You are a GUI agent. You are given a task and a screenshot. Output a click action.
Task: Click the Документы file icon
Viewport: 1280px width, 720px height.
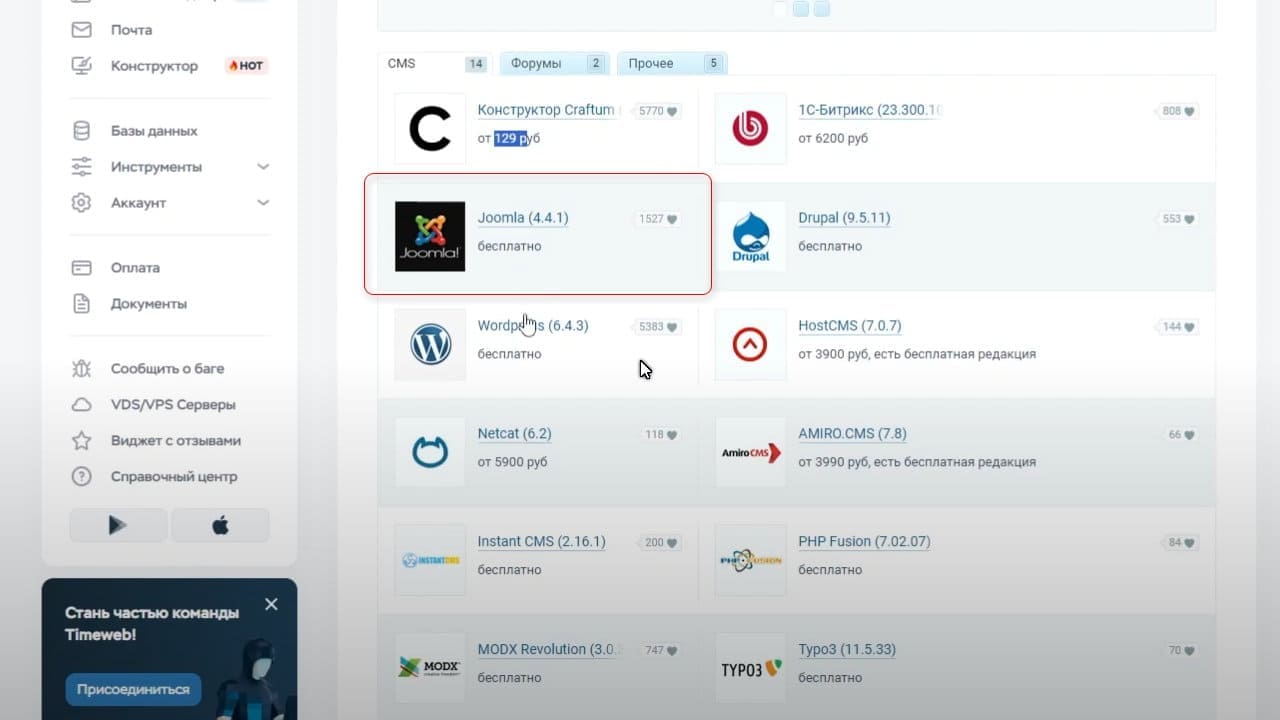pos(82,304)
